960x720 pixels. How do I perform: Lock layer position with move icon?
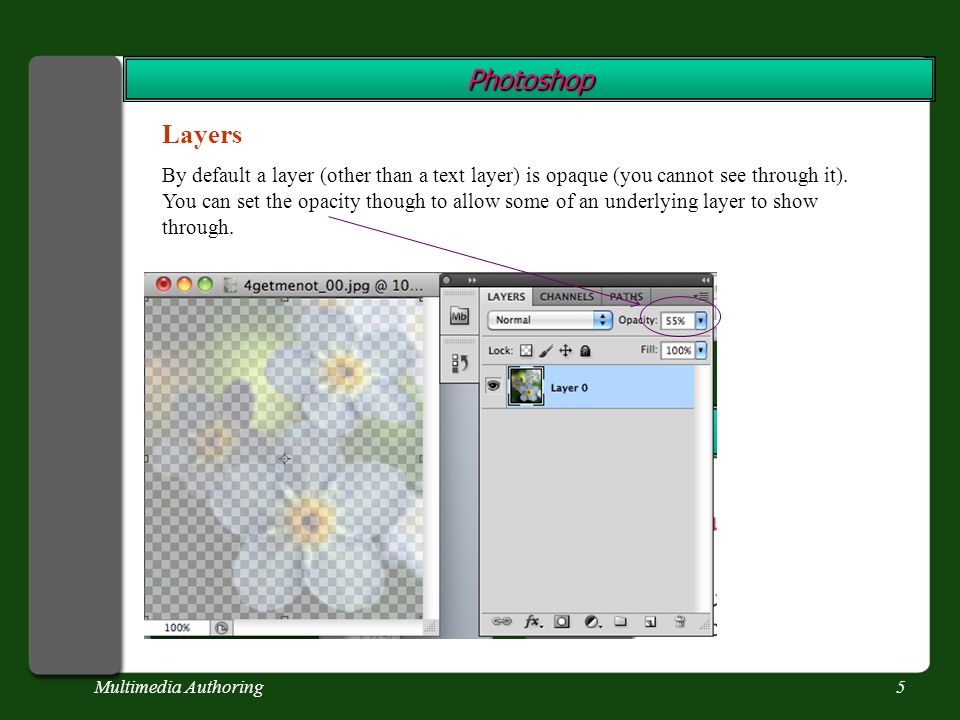[566, 350]
